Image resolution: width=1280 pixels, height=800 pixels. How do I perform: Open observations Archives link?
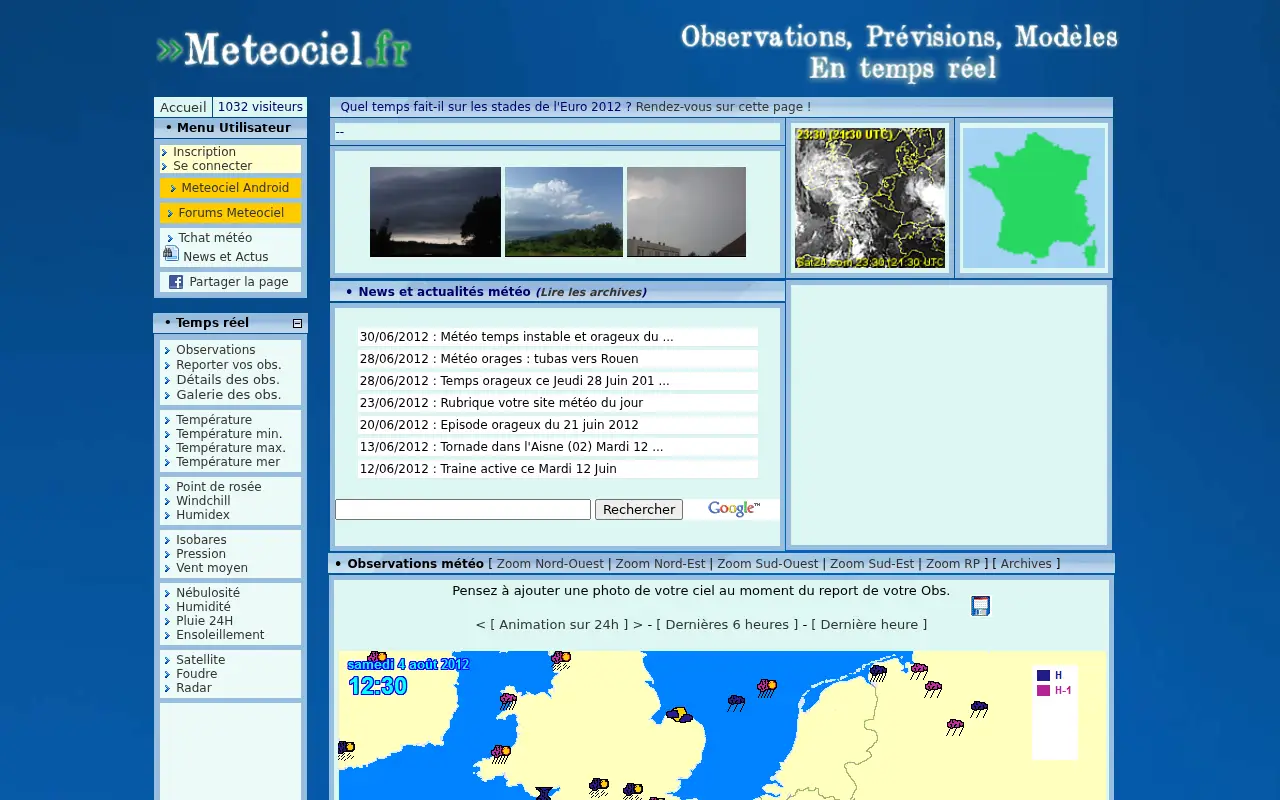tap(1026, 564)
